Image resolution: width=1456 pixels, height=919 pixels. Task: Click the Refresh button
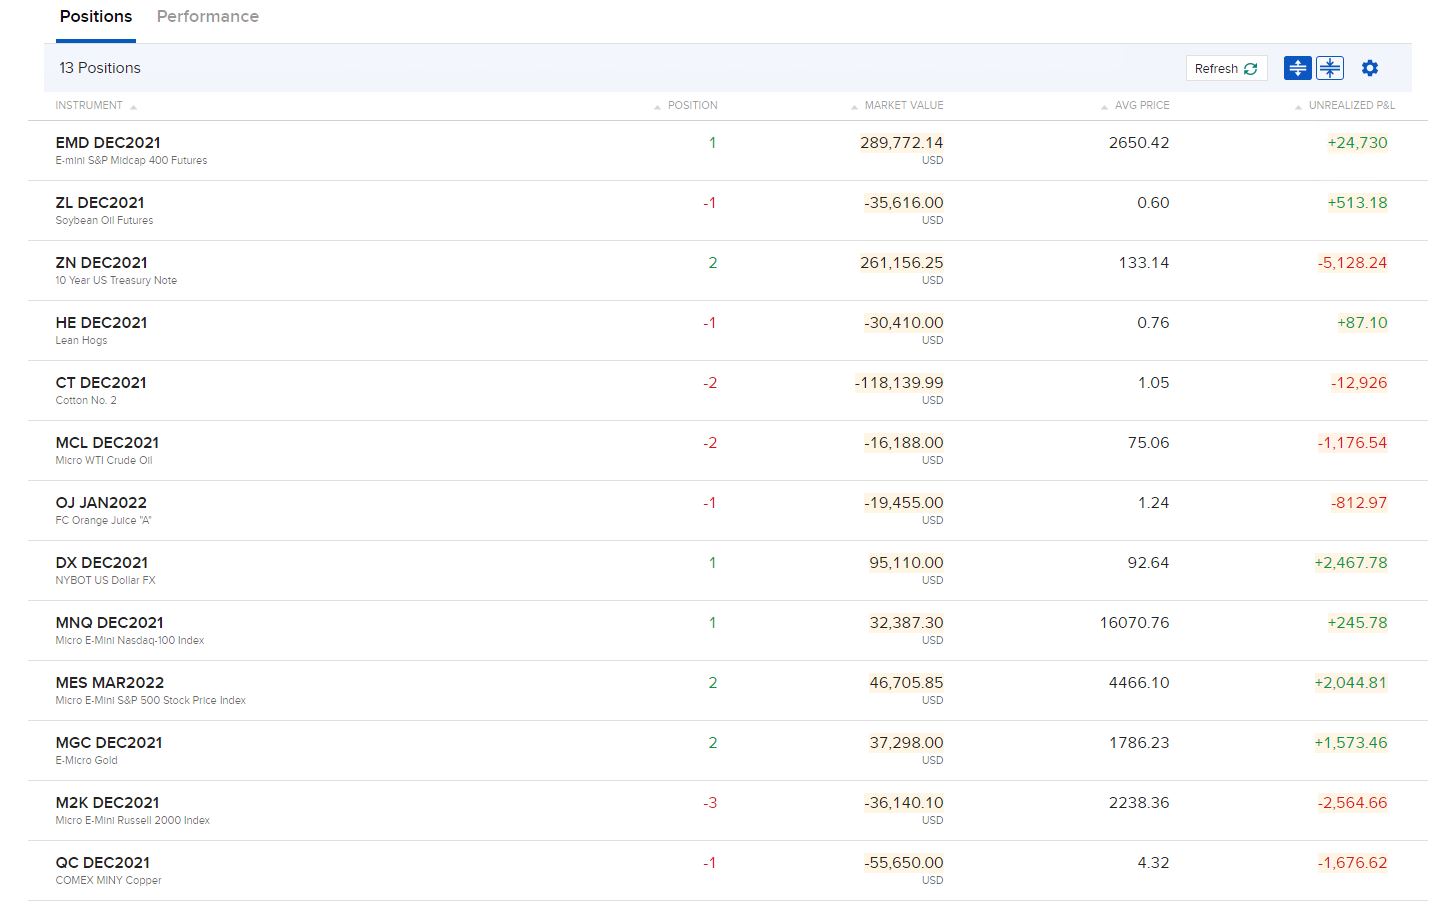point(1226,68)
